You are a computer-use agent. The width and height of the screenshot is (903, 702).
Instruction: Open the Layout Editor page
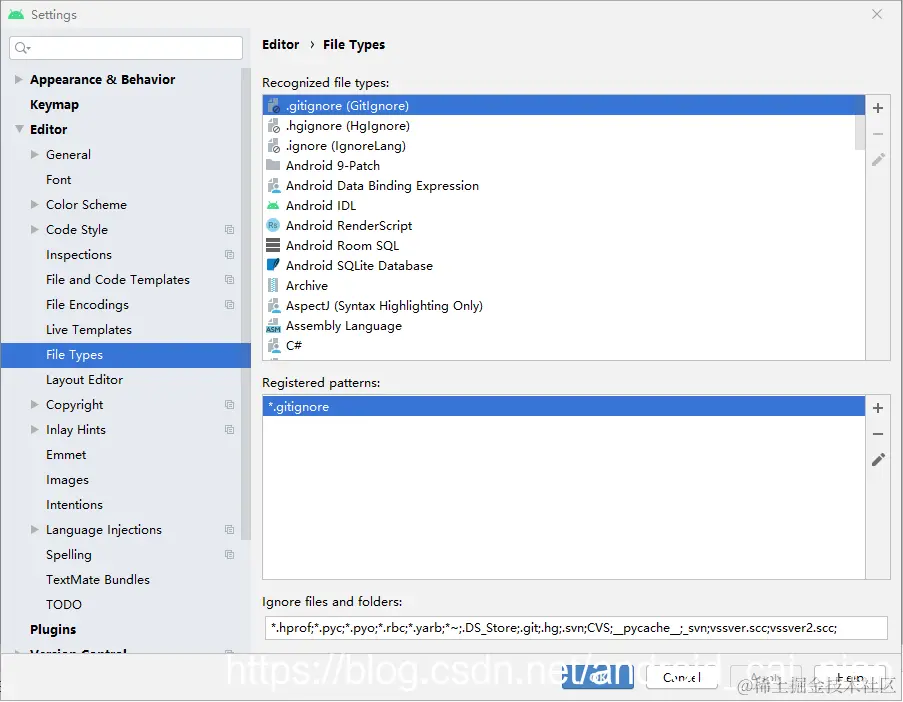pos(84,380)
